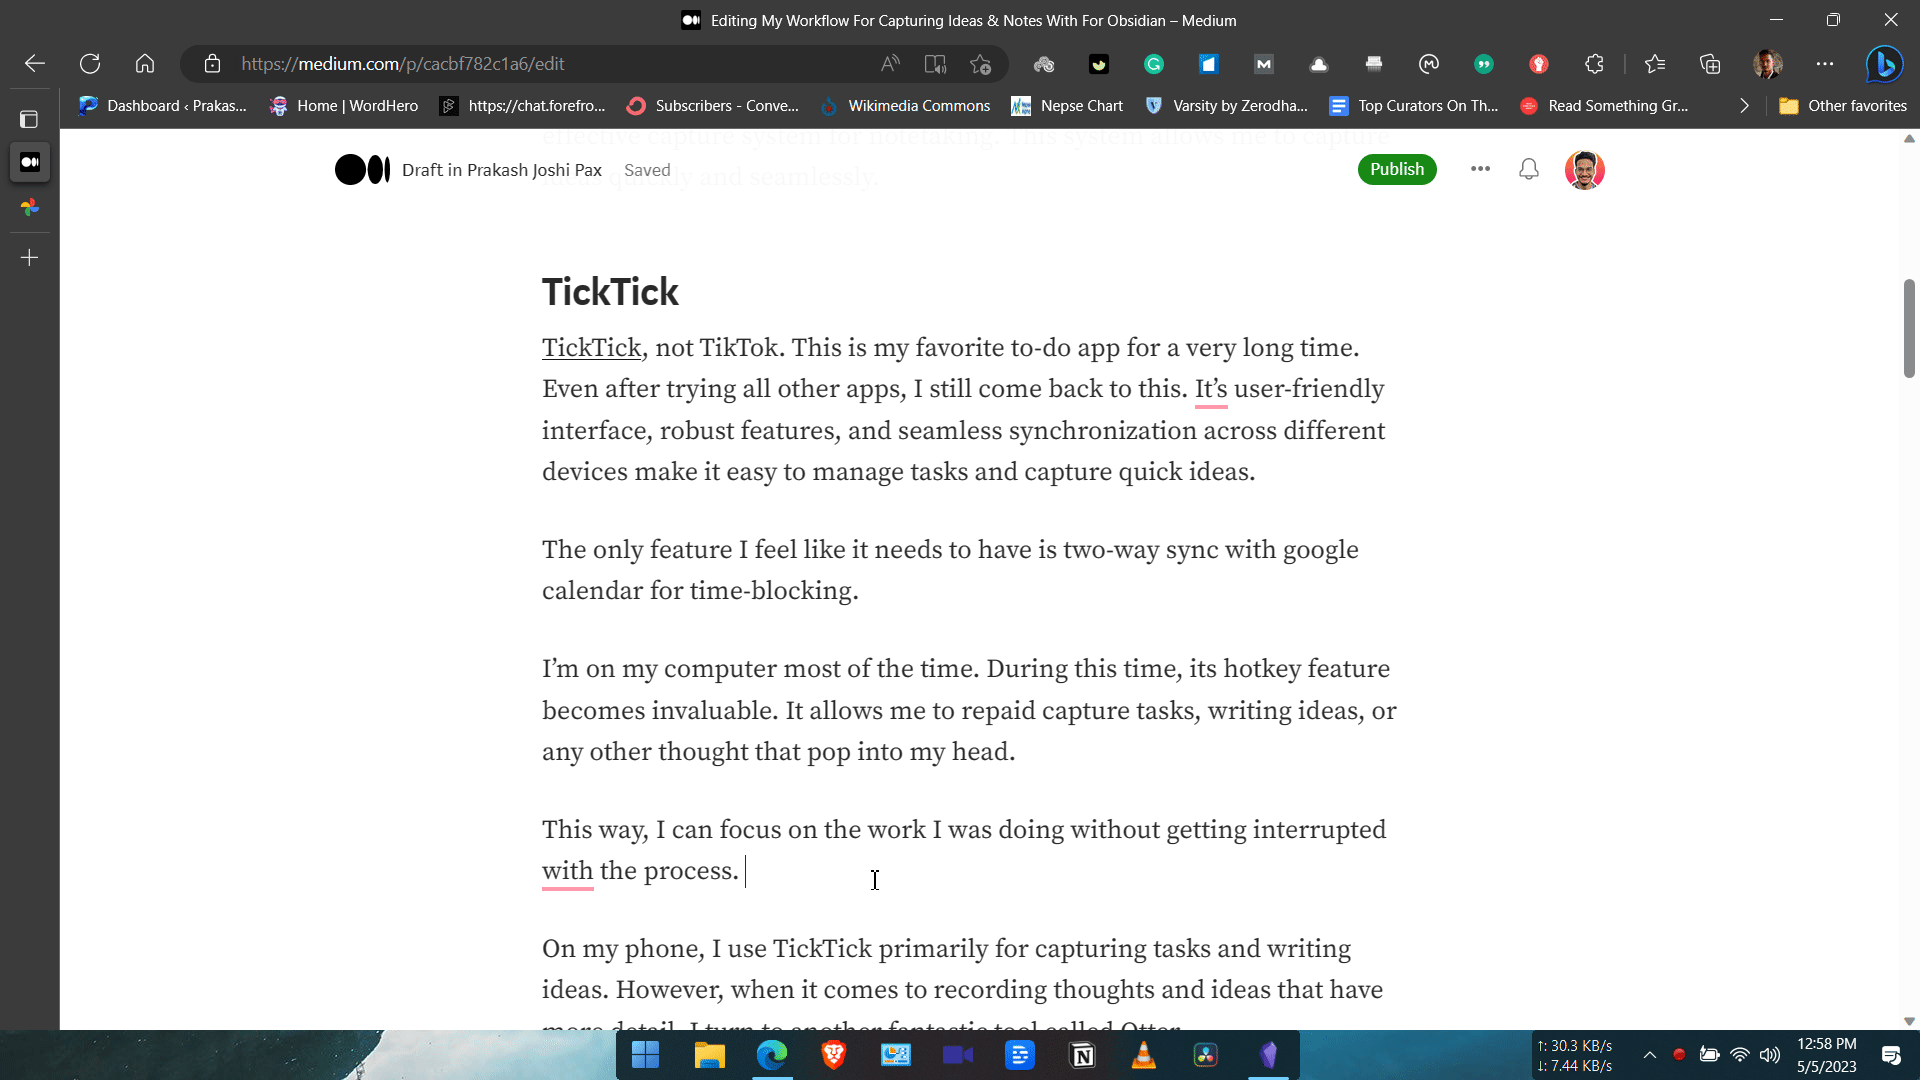Viewport: 1920px width, 1080px height.
Task: Open the chat.forefro... bookmark
Action: tap(523, 106)
